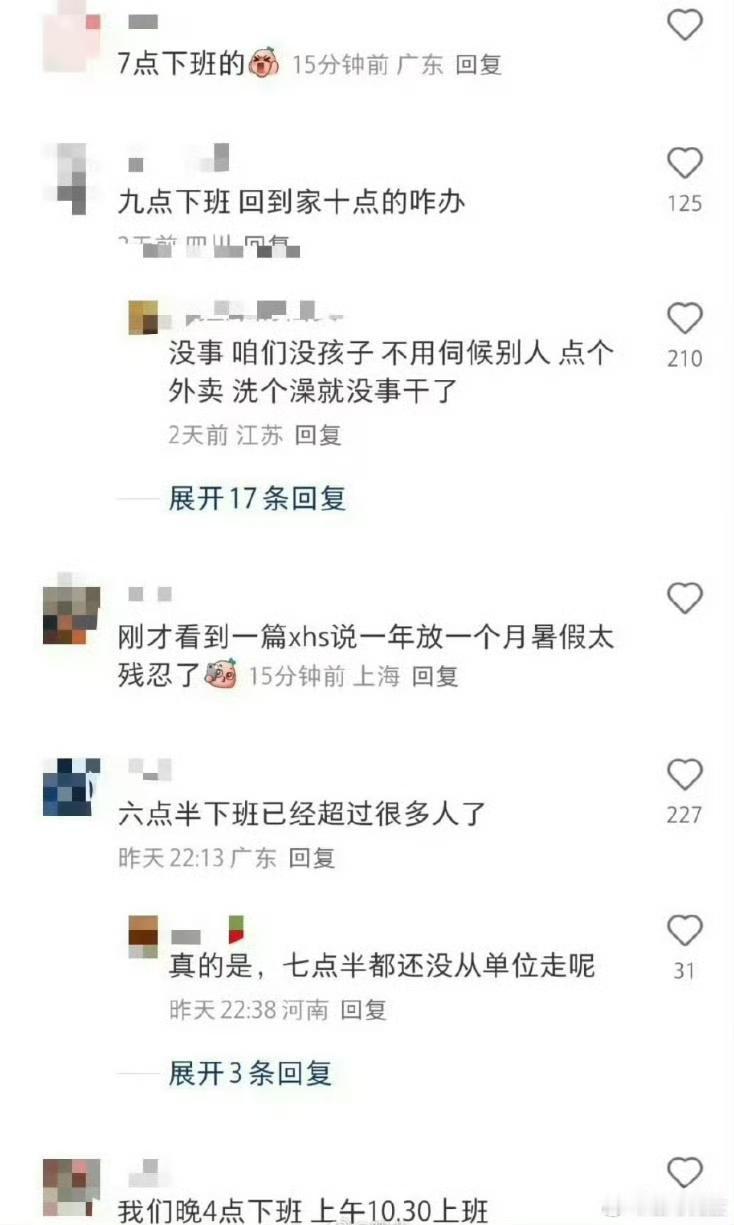Open avatar of the 九点下班 commenter

point(72,177)
